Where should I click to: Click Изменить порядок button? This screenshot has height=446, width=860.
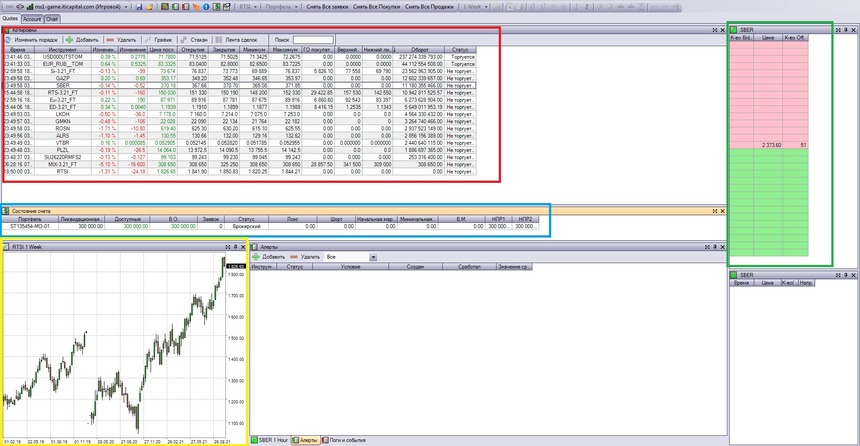(x=36, y=39)
